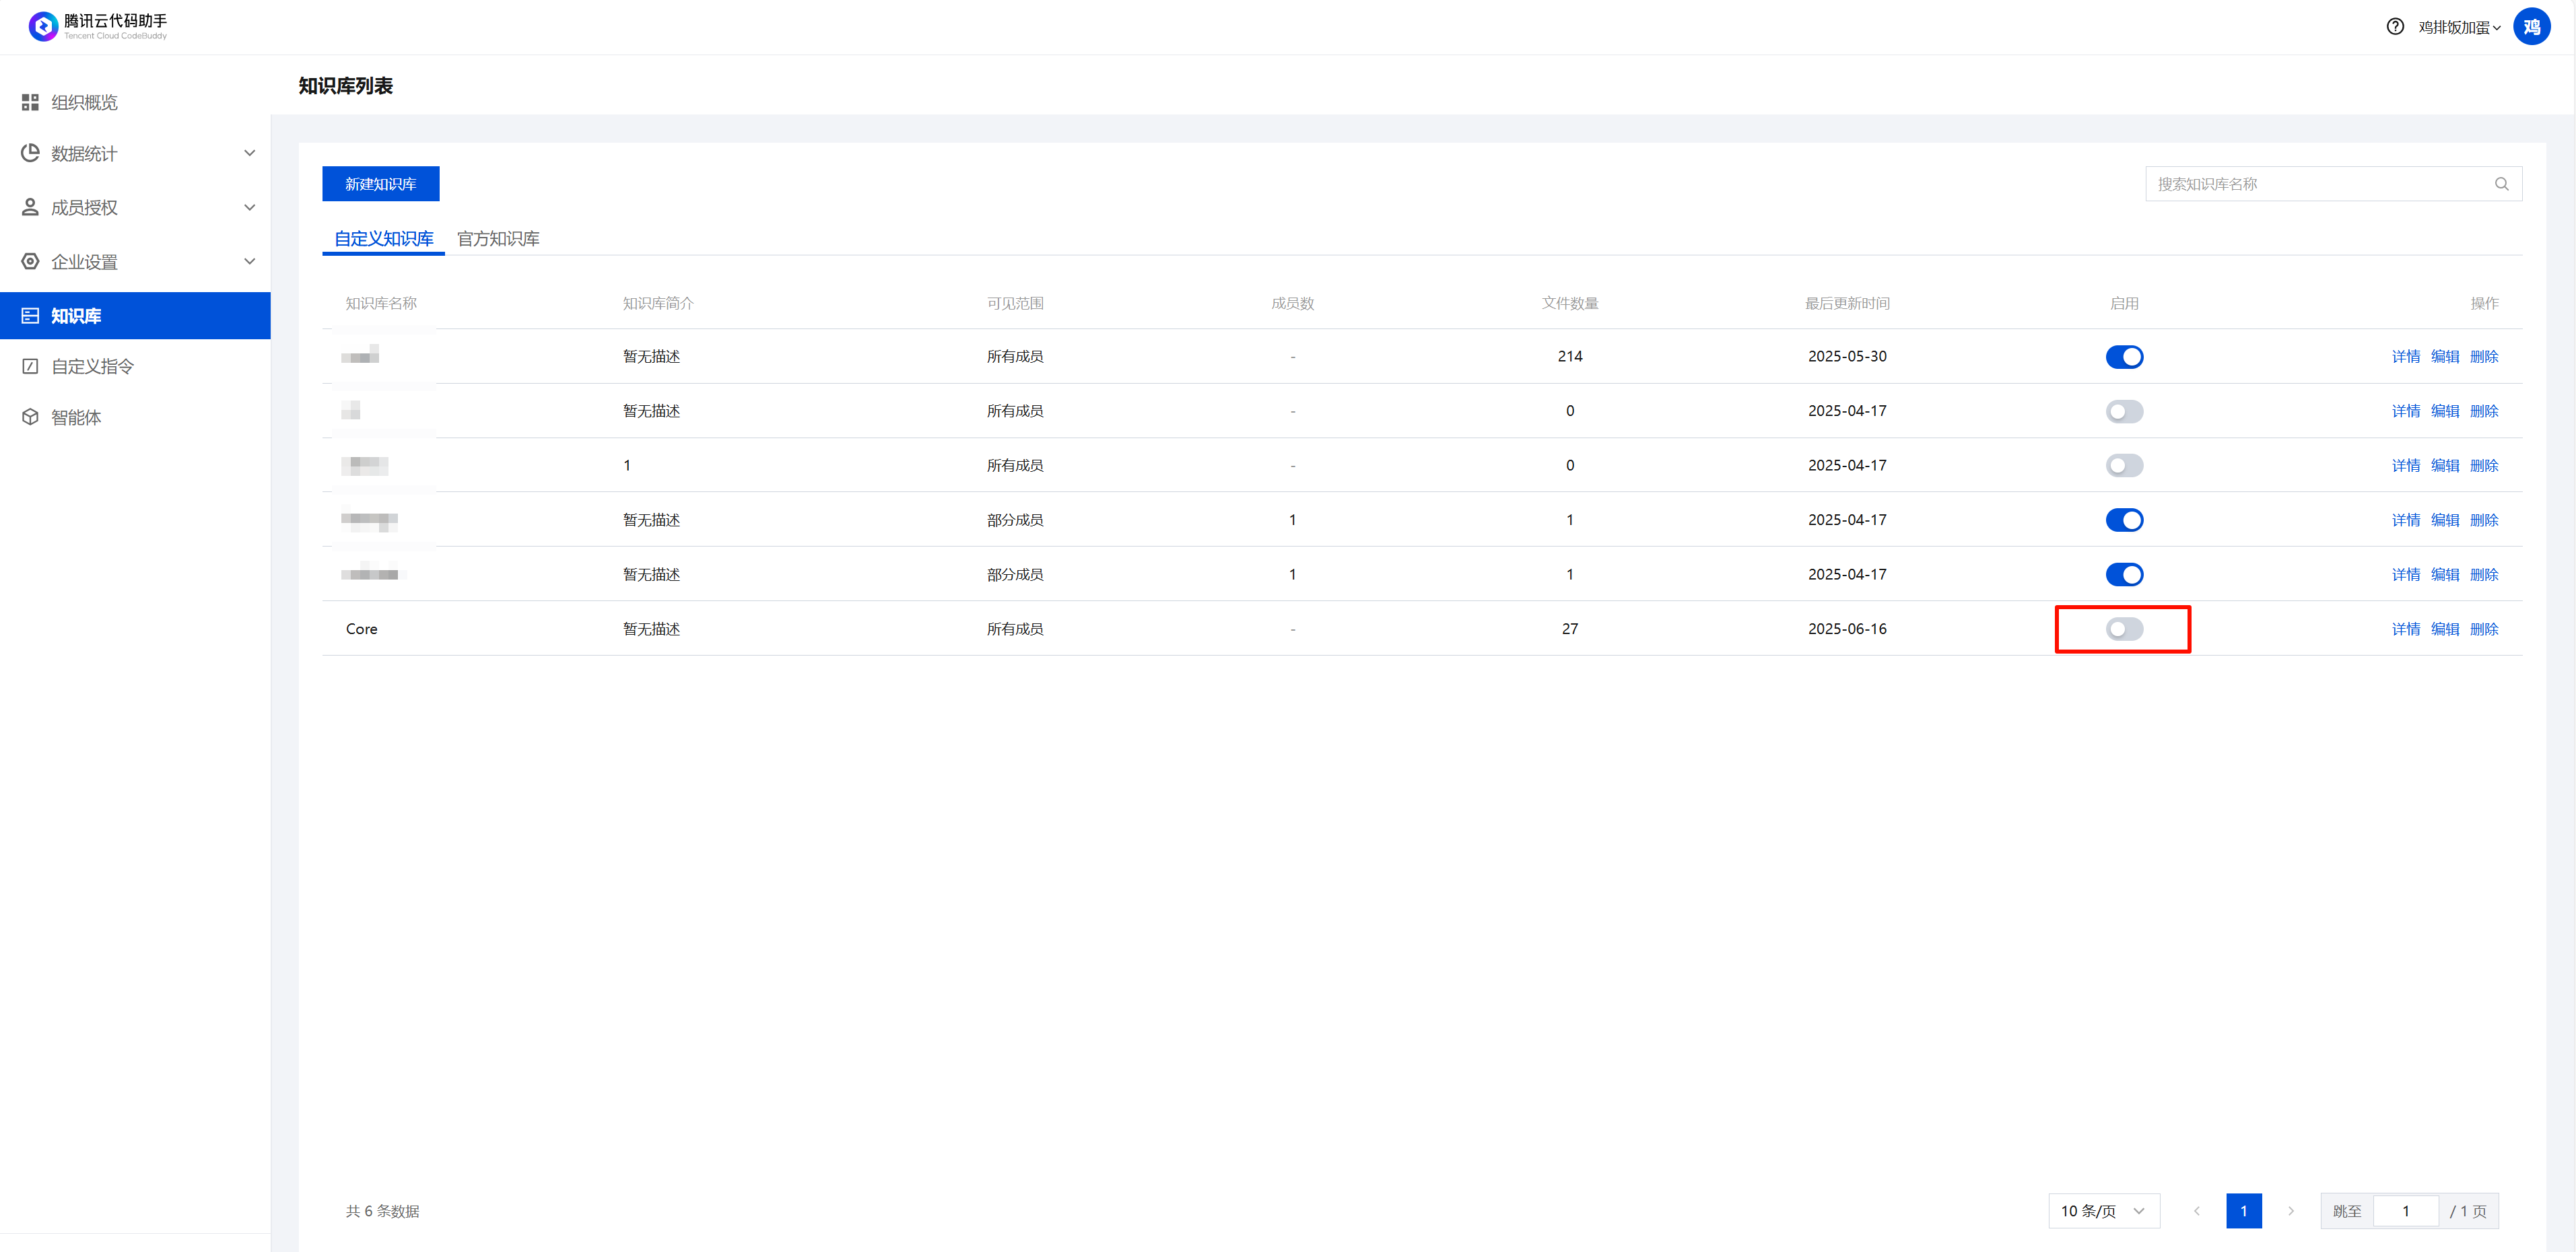Click the 智能体 cube icon
This screenshot has width=2576, height=1252.
coord(30,417)
